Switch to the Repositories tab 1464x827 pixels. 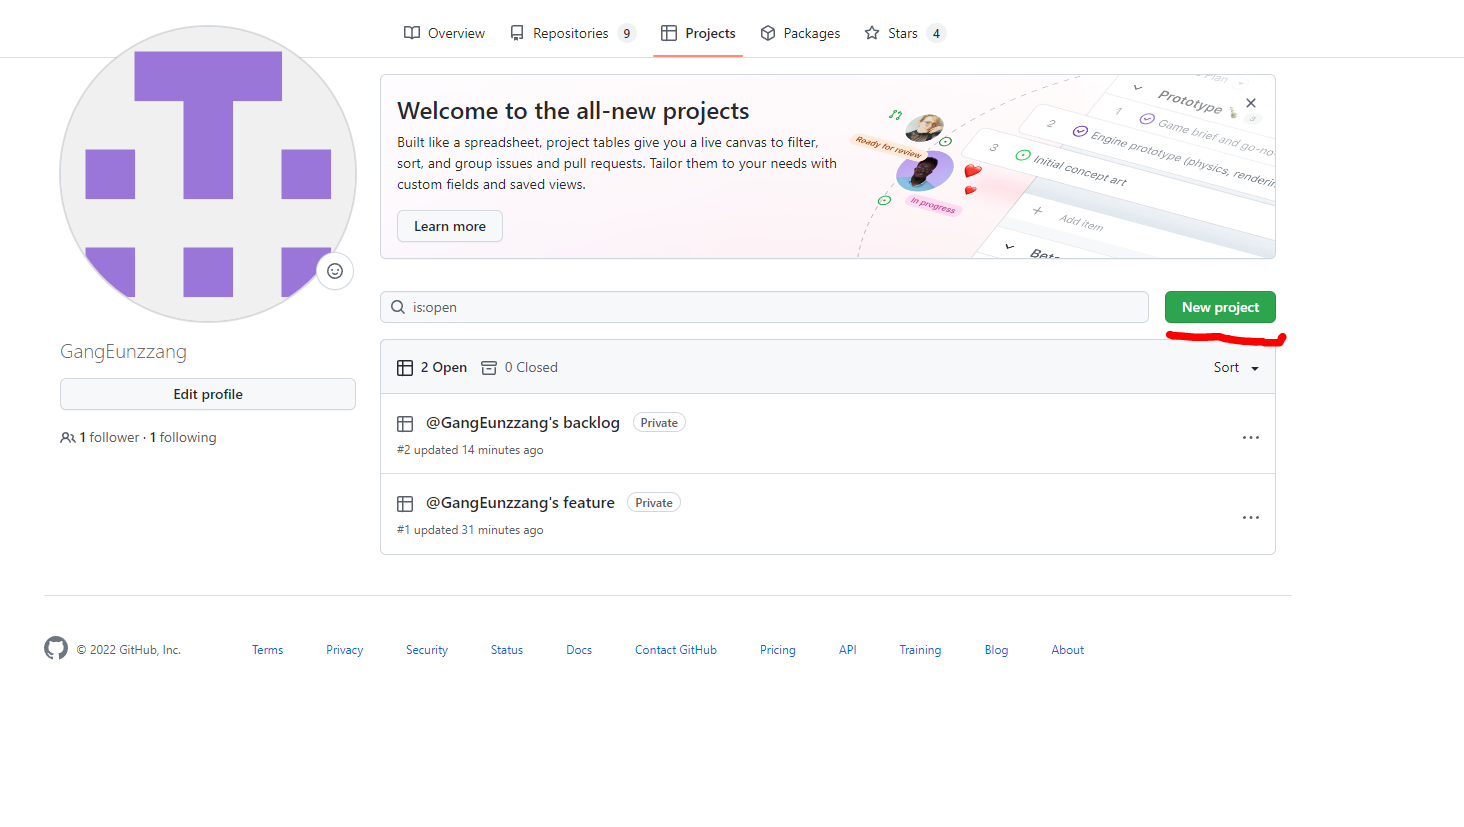tap(572, 33)
